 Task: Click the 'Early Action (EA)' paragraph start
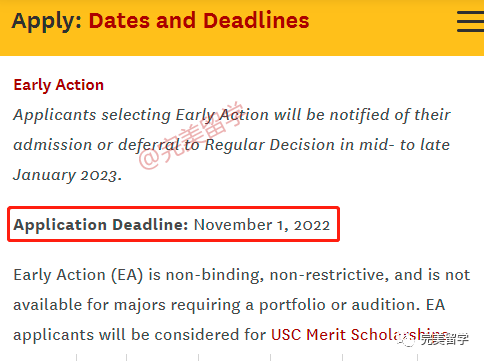pos(78,275)
